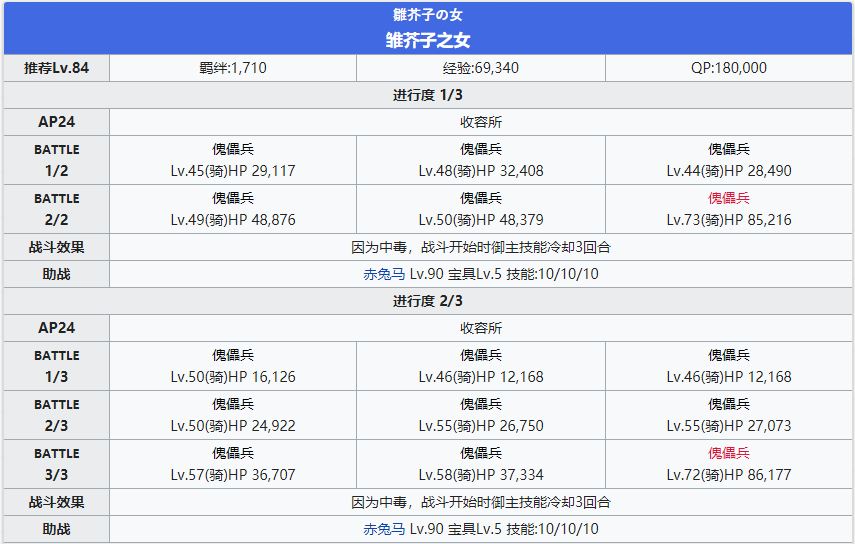Select the Lv.48(骑)HP 32,408 entry

[x=481, y=171]
